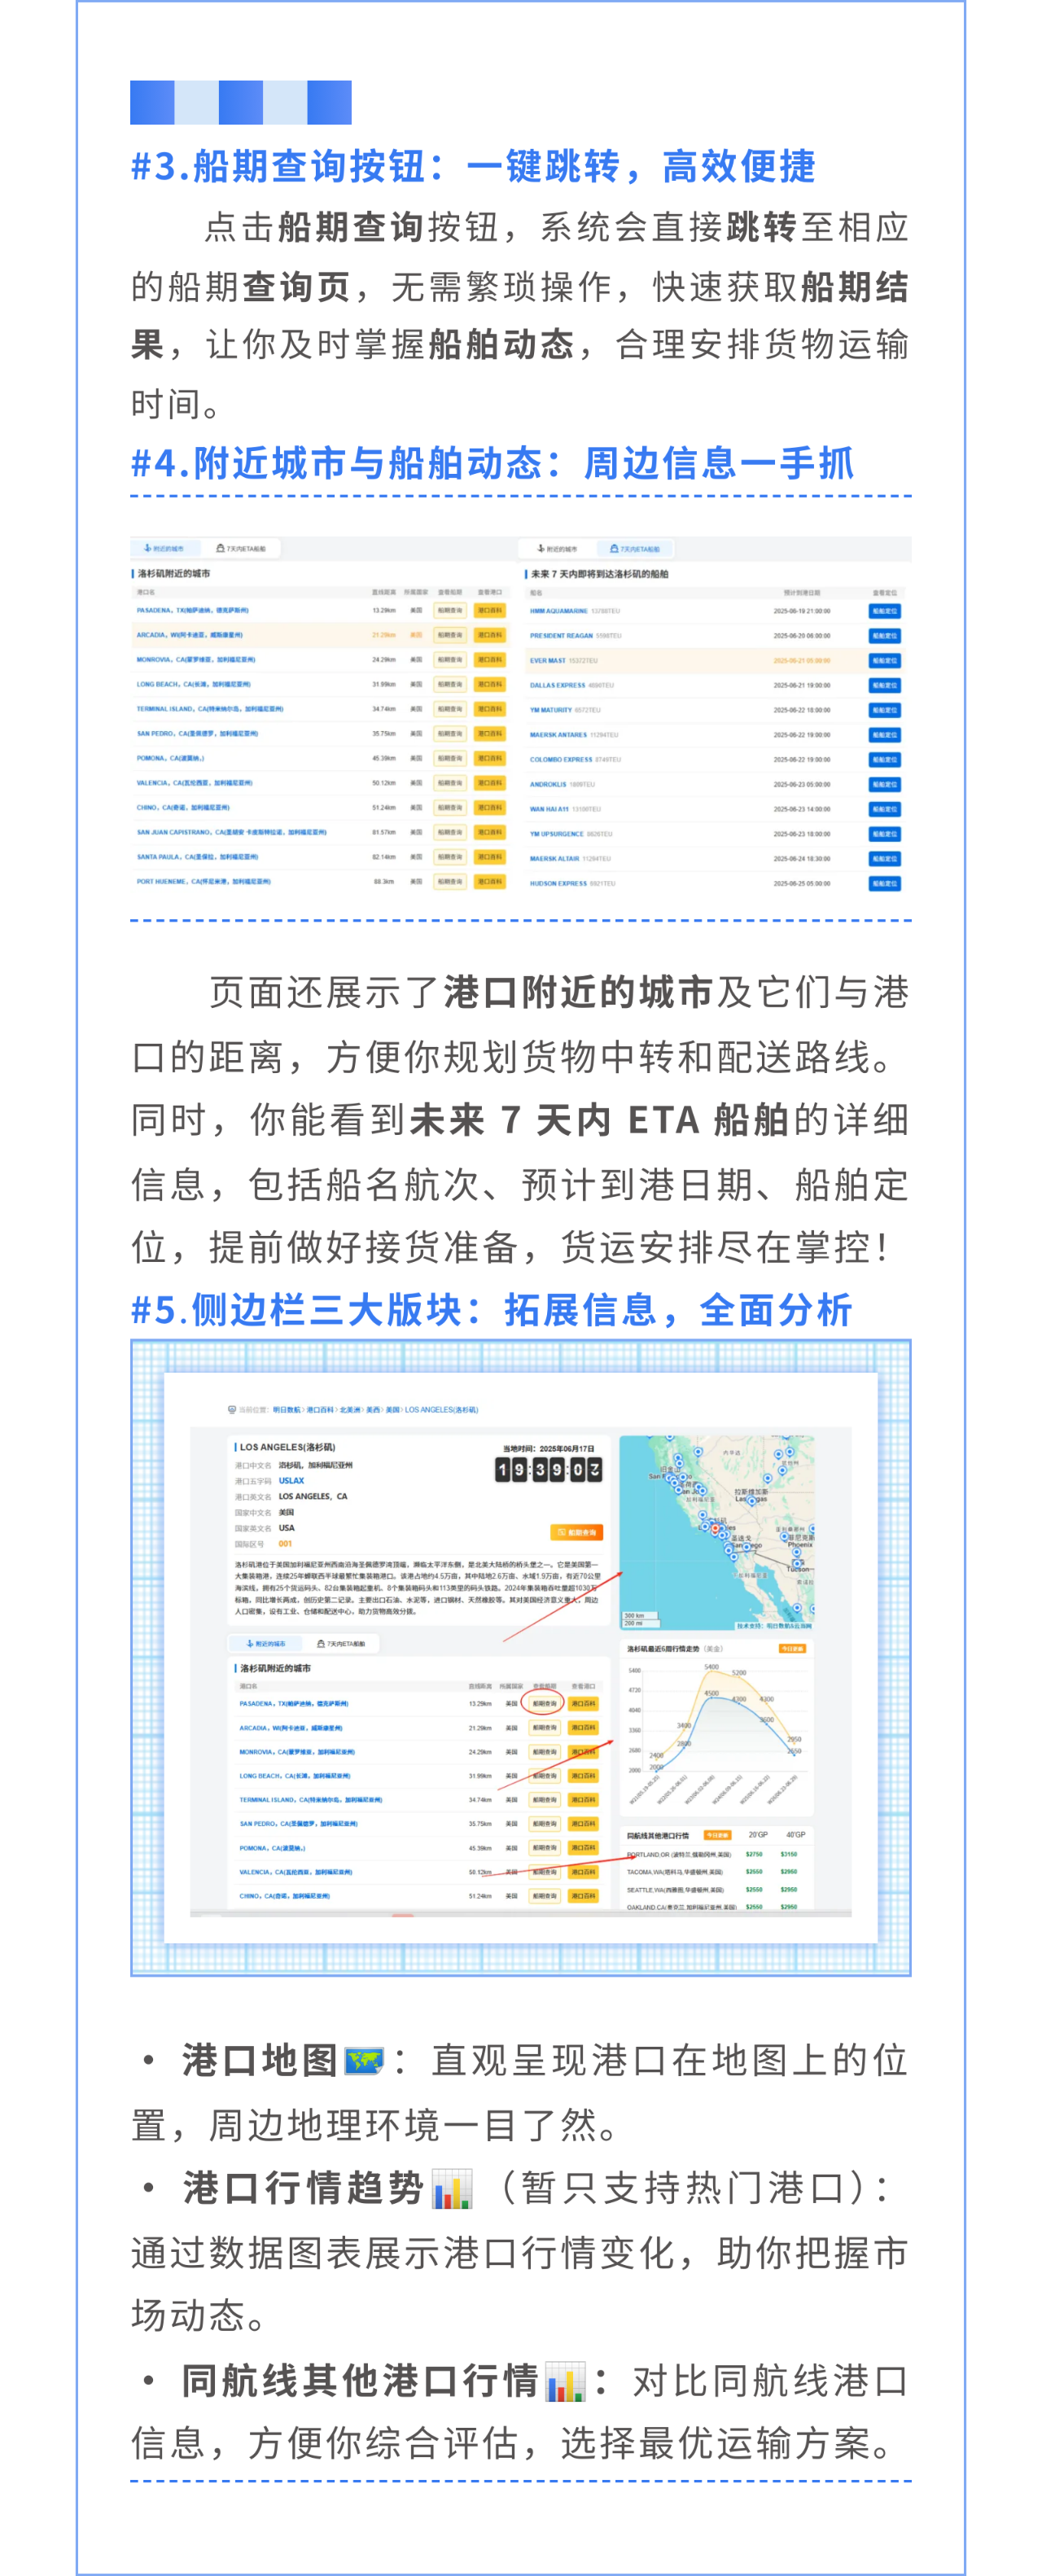Click 港口百科 for PORT HUENEME

click(490, 881)
